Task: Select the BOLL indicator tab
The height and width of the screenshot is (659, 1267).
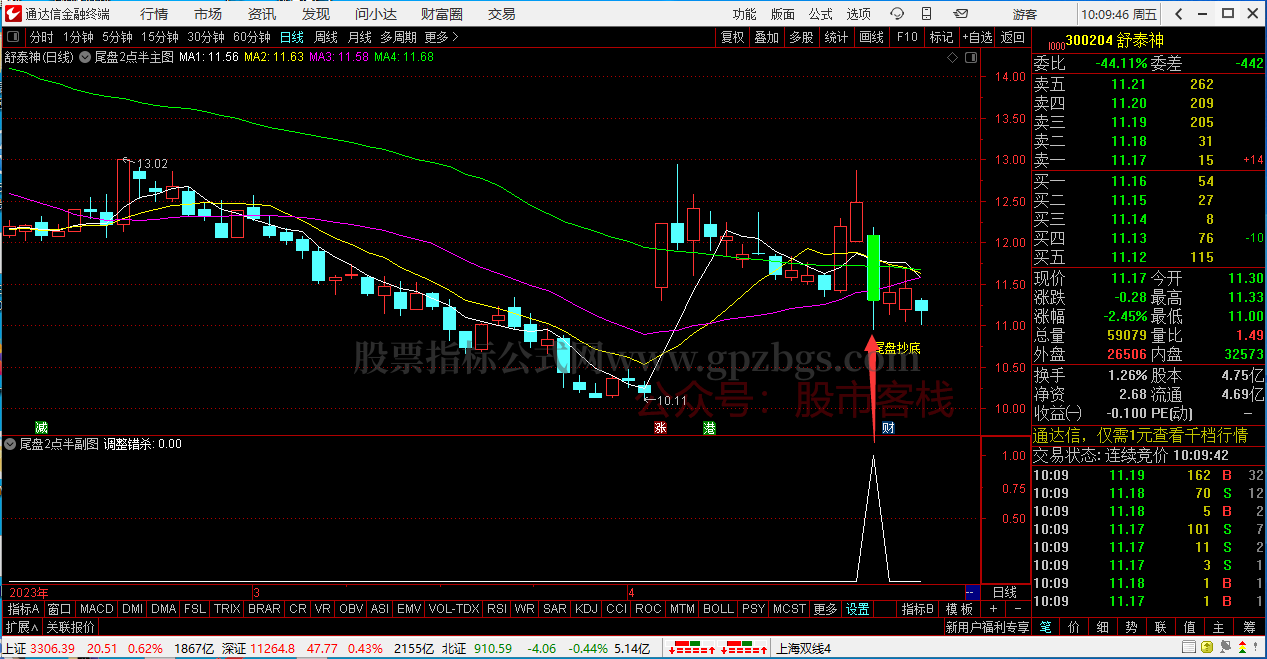Action: (x=718, y=609)
